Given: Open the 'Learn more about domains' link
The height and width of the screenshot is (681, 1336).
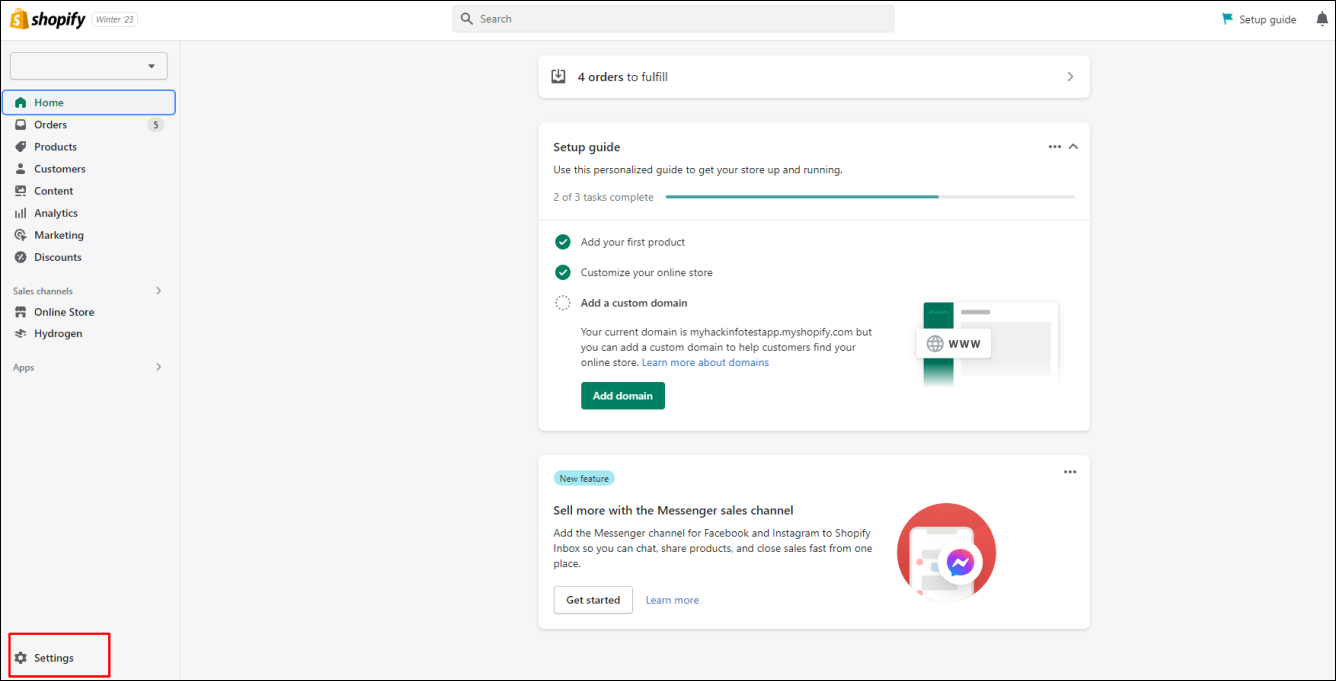Looking at the screenshot, I should tap(705, 363).
